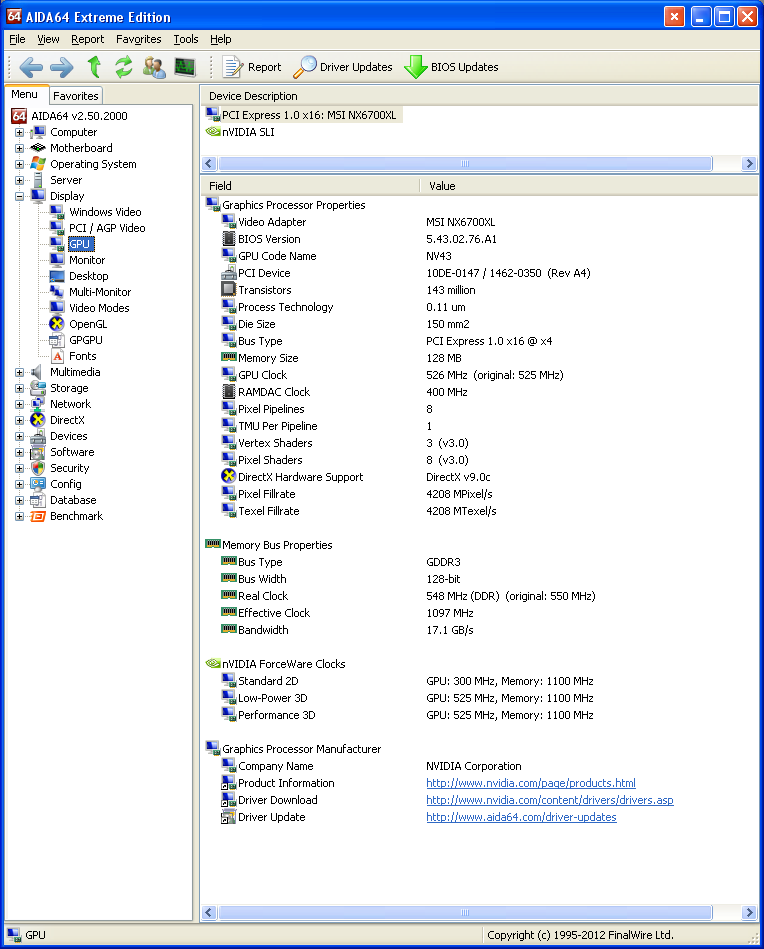Click the Operating System Windows flag icon
The image size is (764, 949).
(x=38, y=164)
